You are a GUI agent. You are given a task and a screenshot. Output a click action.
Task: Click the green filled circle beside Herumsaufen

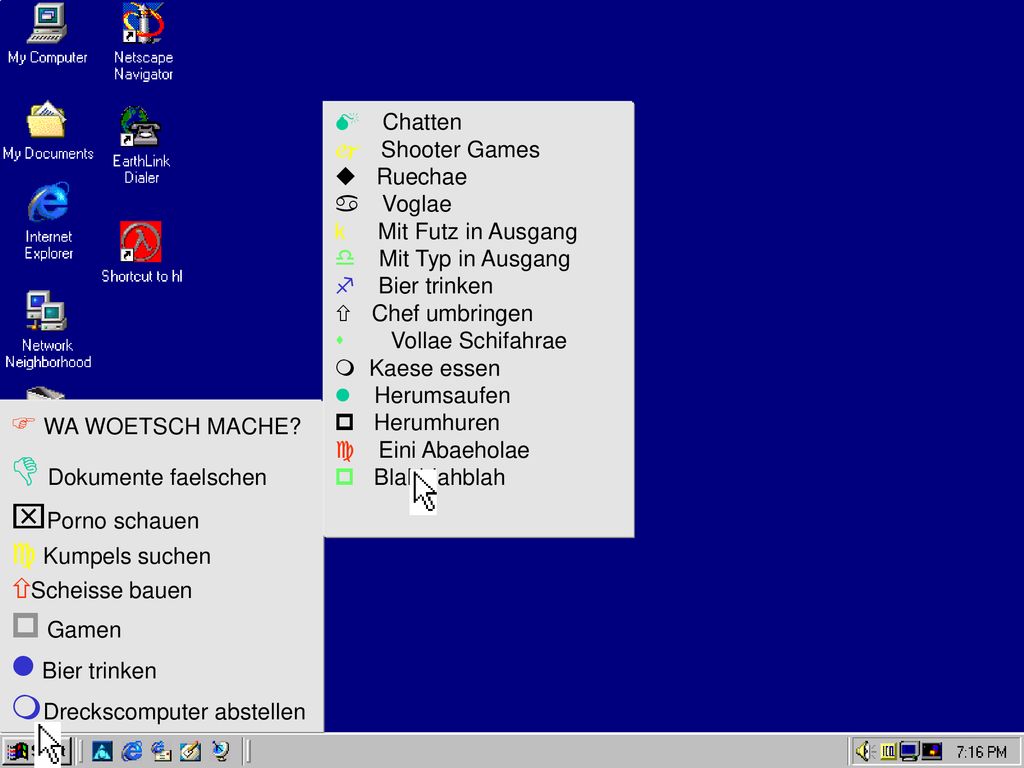[342, 395]
